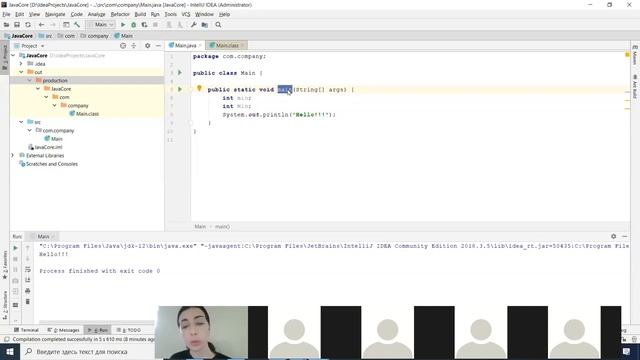Viewport: 640px width, 360px height.
Task: Open the Project Structure toolbar icon
Action: point(205,25)
